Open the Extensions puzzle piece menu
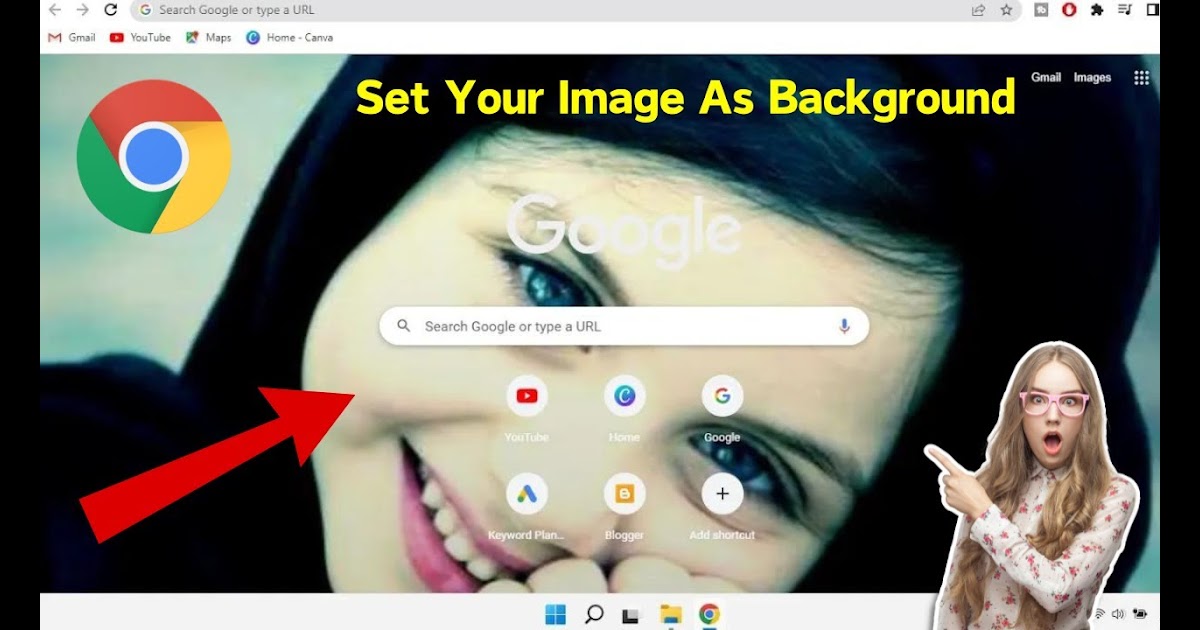The image size is (1200, 630). click(x=1097, y=10)
